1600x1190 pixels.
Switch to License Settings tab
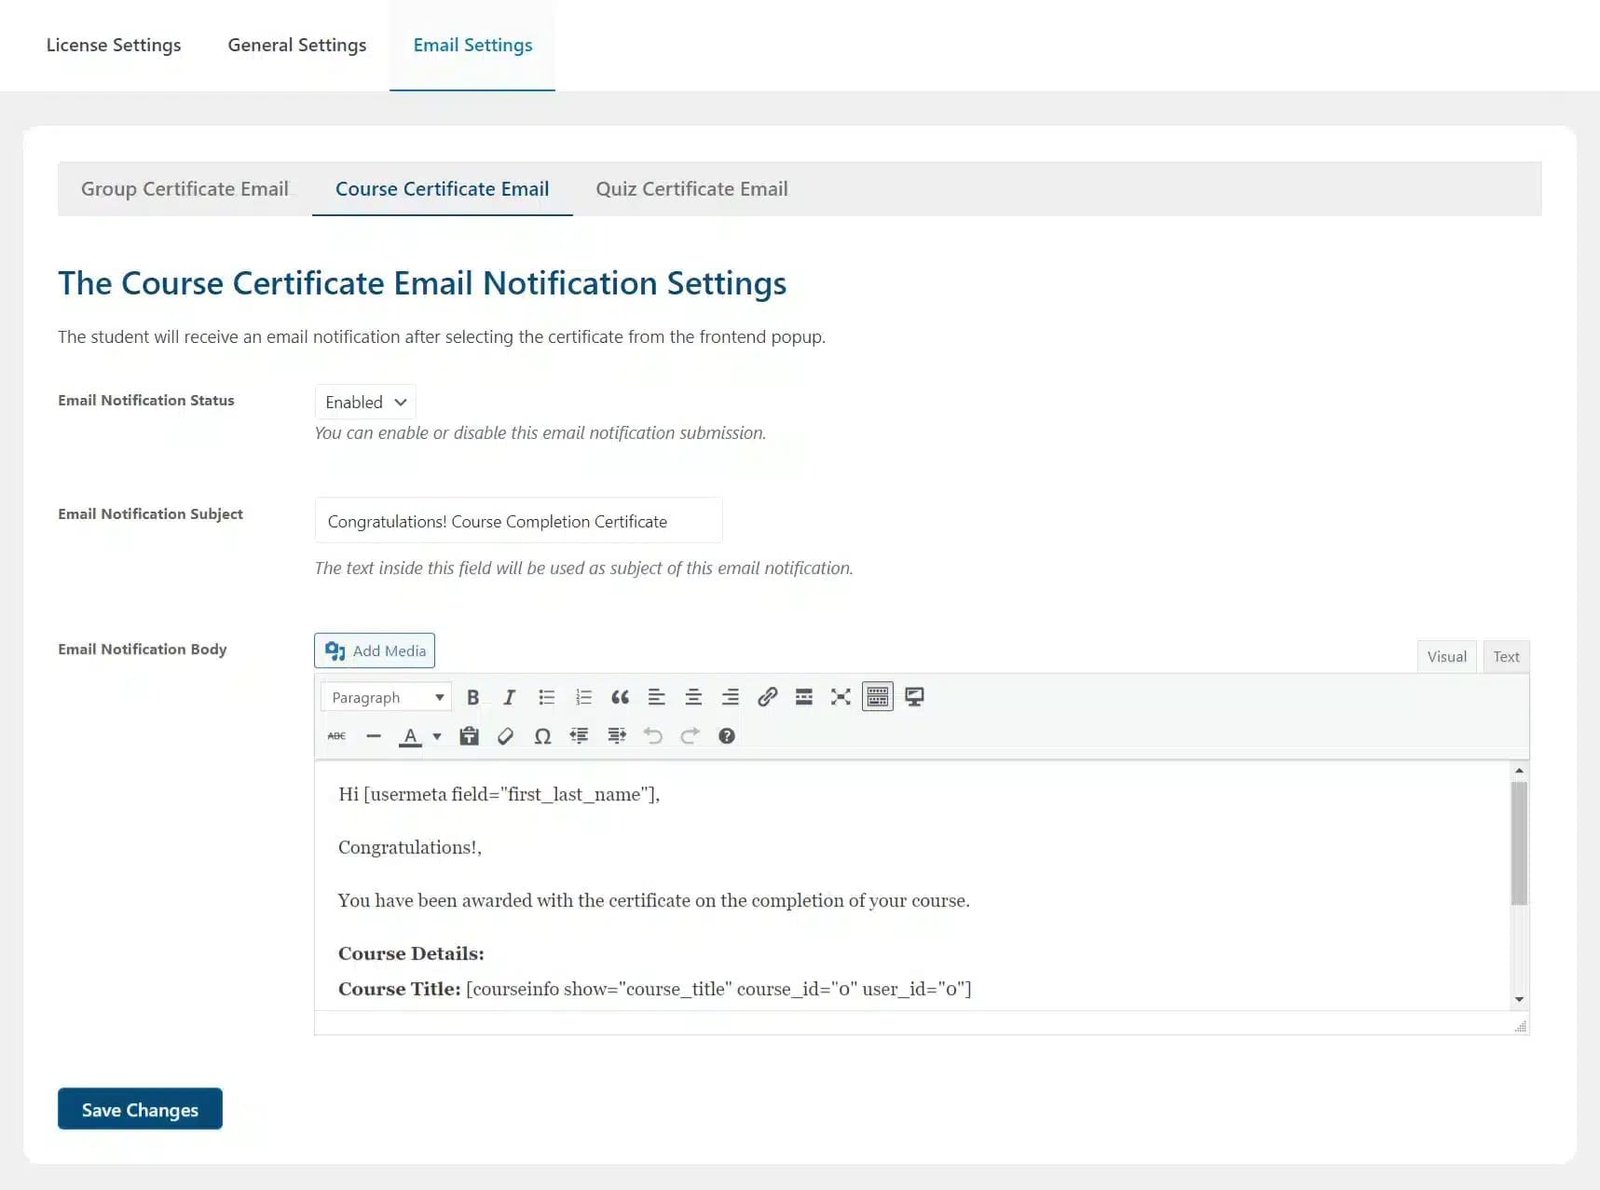coord(113,45)
